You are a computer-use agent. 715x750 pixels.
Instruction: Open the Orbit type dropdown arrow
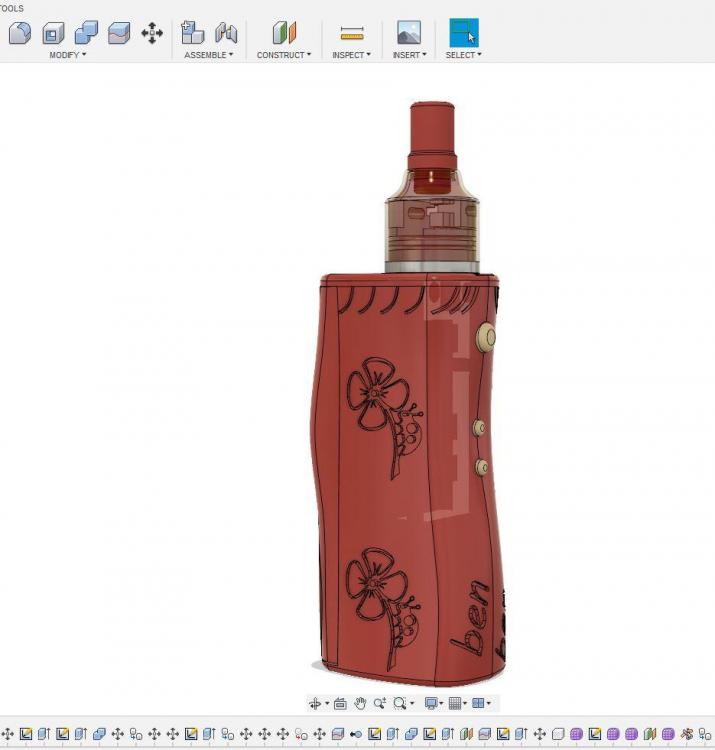(x=327, y=703)
